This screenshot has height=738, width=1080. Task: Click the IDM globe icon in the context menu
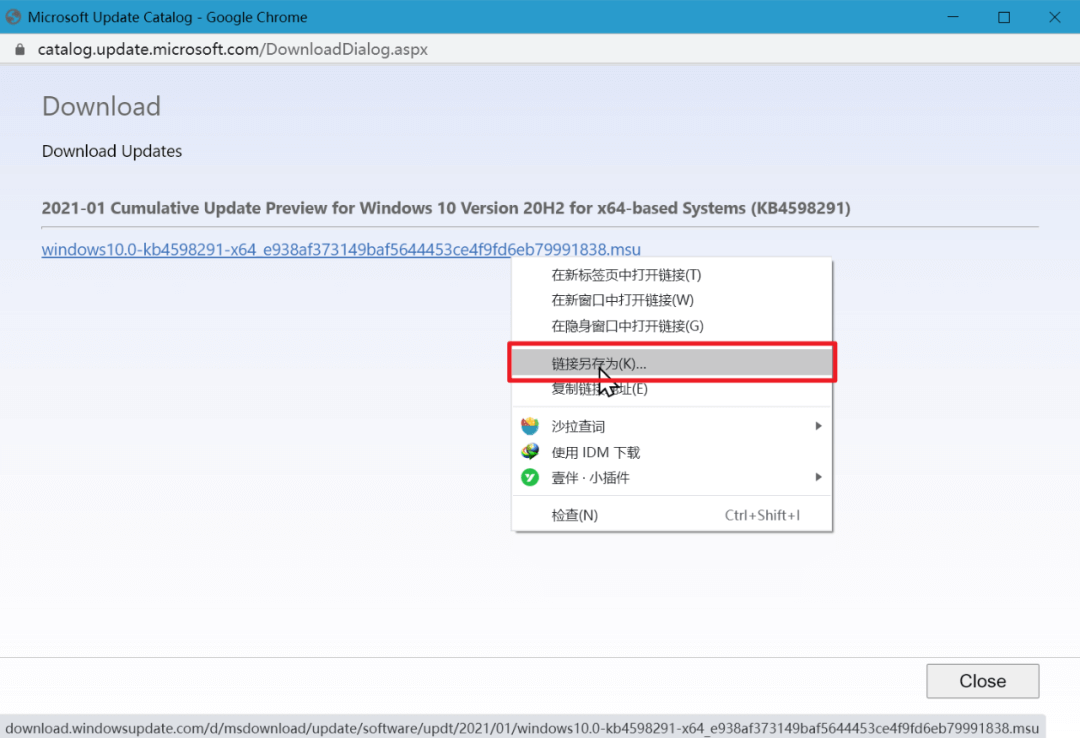(x=530, y=452)
